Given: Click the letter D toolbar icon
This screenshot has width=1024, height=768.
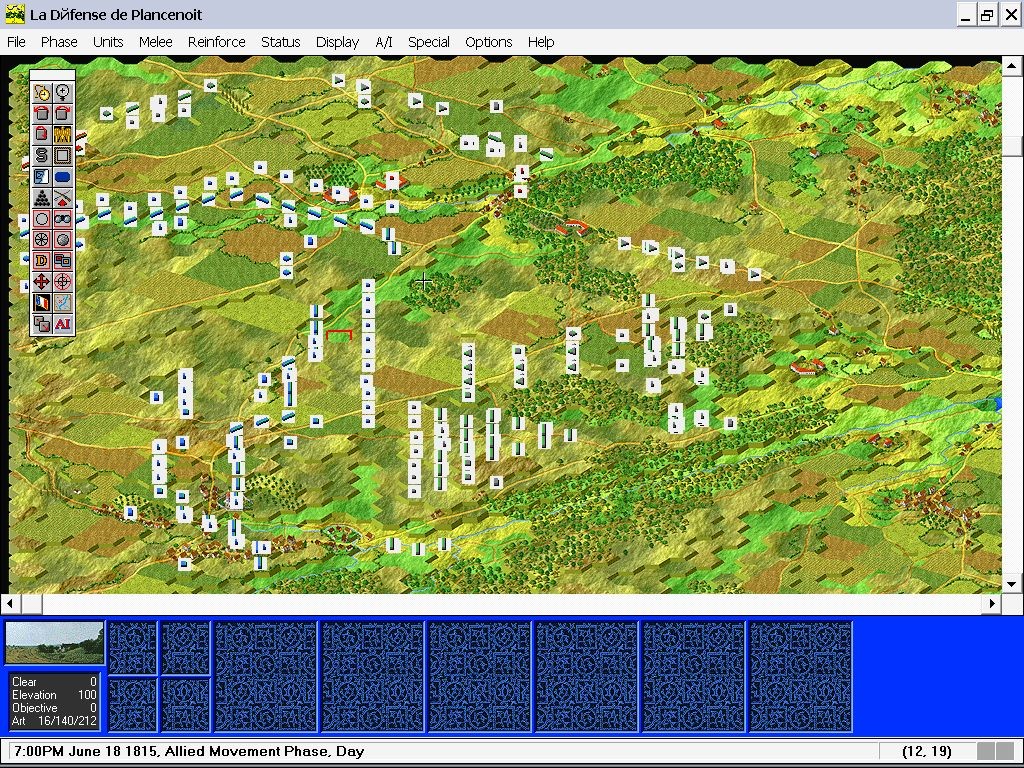Looking at the screenshot, I should 42,261.
